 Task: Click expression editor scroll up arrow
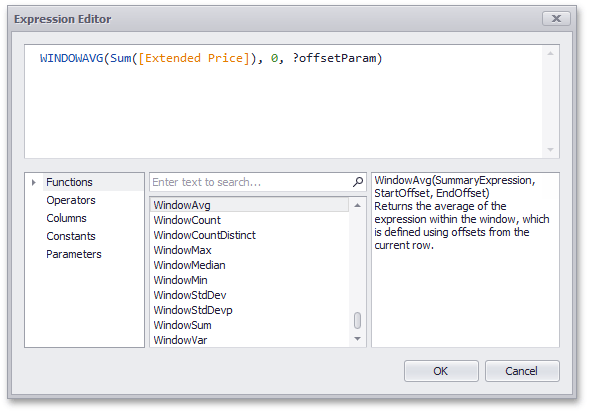coord(550,53)
